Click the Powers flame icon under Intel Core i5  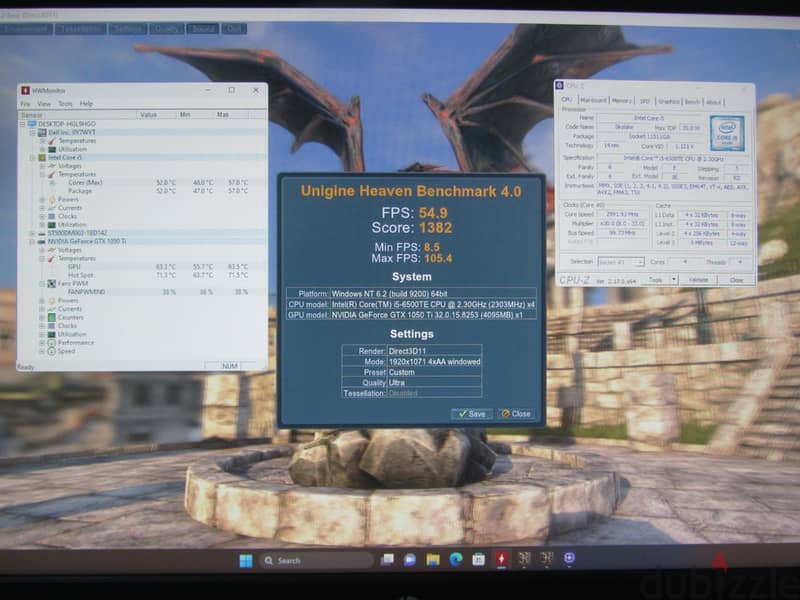pyautogui.click(x=52, y=199)
